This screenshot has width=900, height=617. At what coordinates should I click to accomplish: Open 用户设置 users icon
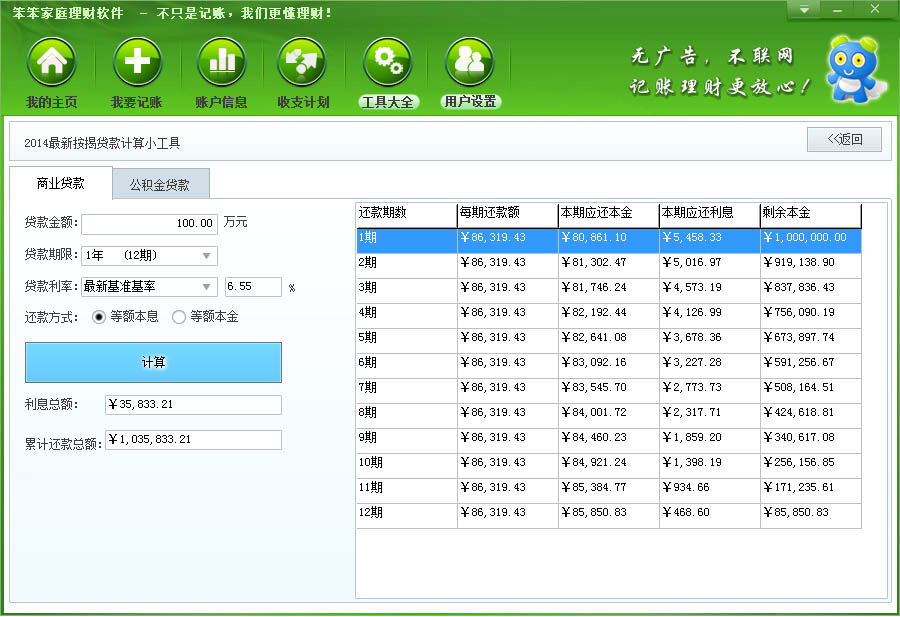point(470,64)
